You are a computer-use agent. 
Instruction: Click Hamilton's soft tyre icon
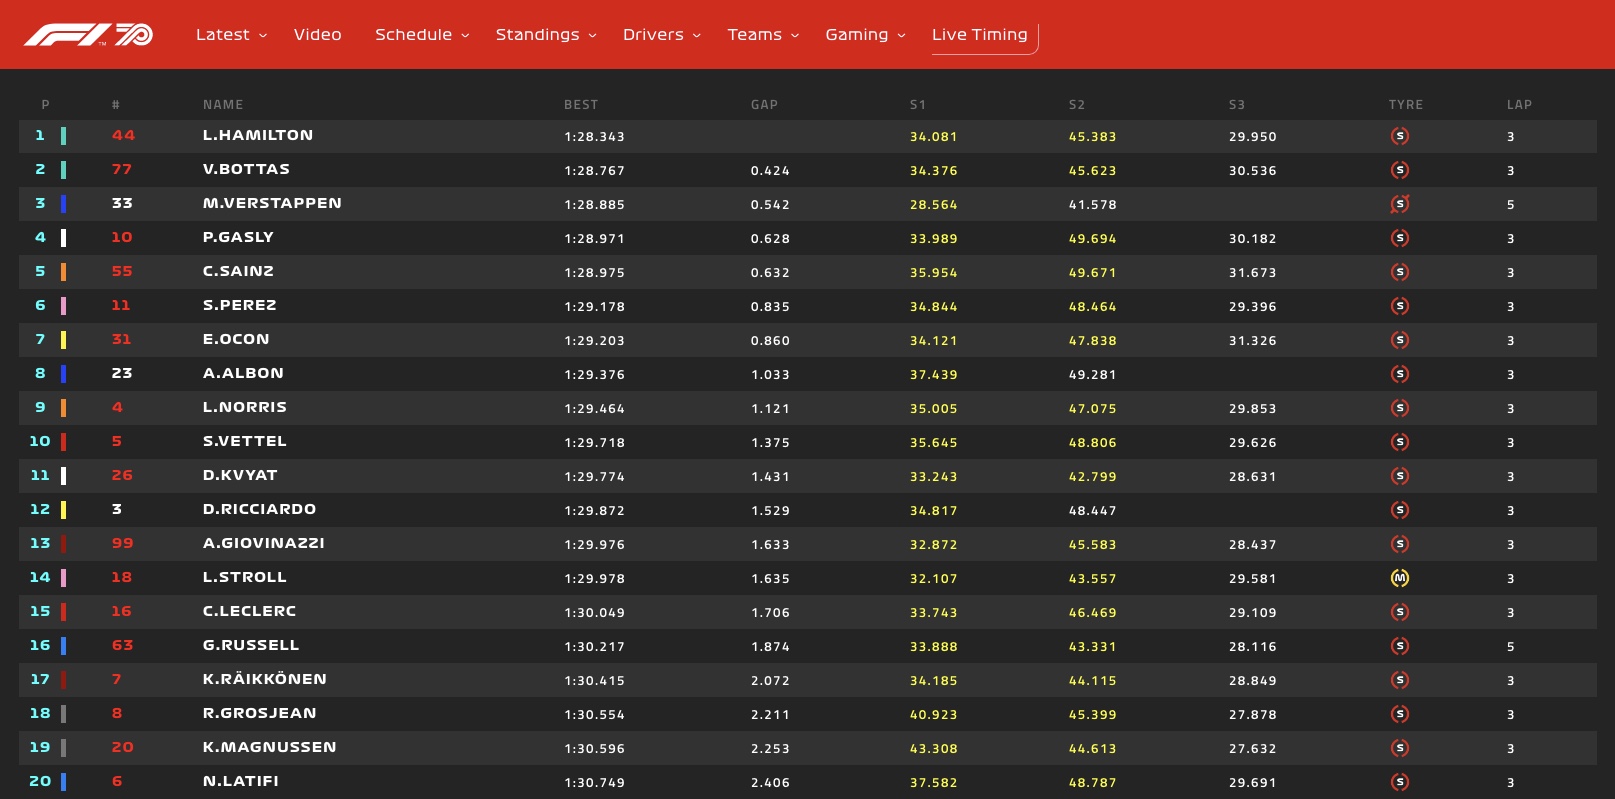click(1400, 136)
